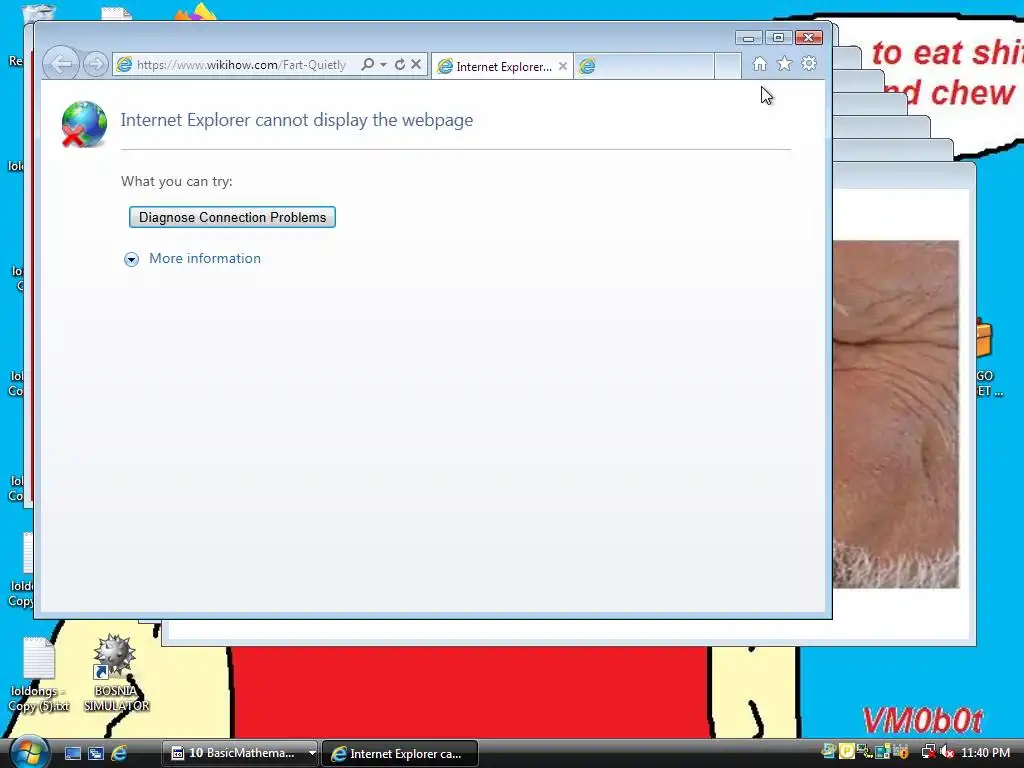
Task: Select the 'loldongs - Copy (5).txt' file
Action: coord(39,675)
